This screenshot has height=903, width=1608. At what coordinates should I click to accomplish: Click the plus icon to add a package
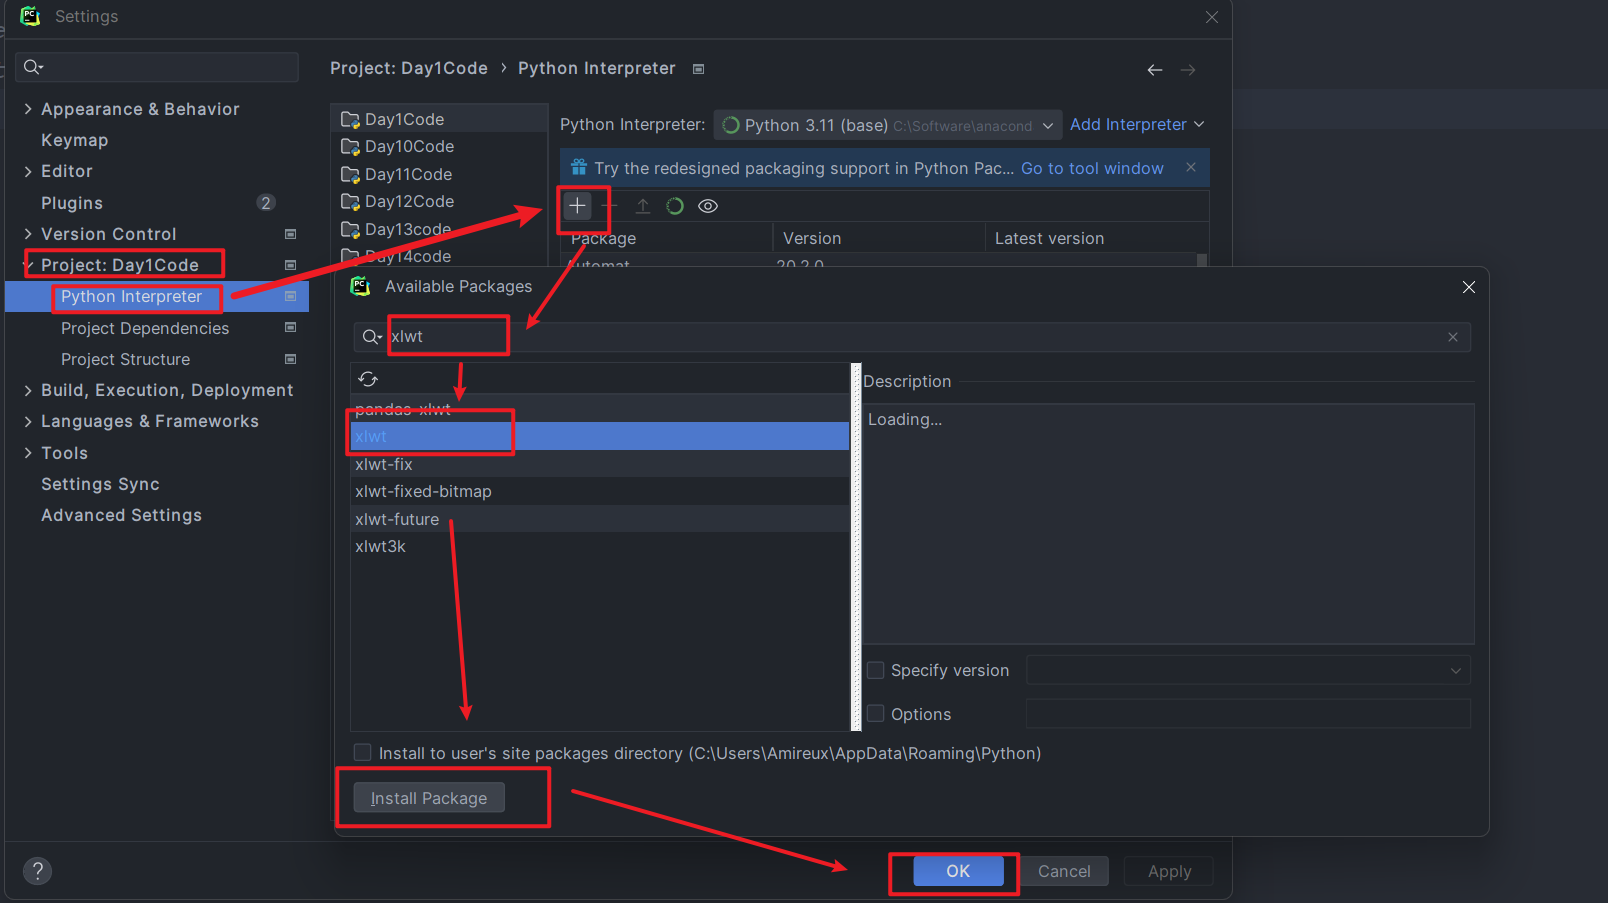(x=577, y=206)
